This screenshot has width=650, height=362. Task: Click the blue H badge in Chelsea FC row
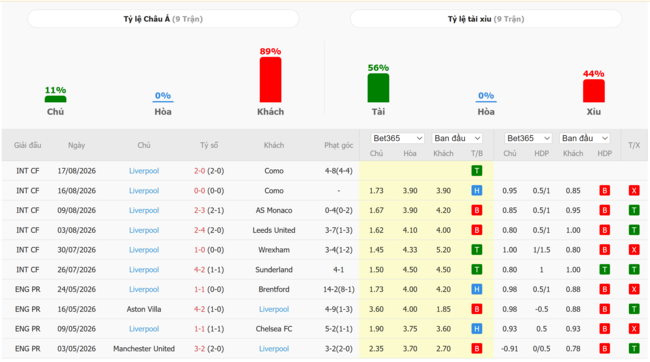[477, 329]
